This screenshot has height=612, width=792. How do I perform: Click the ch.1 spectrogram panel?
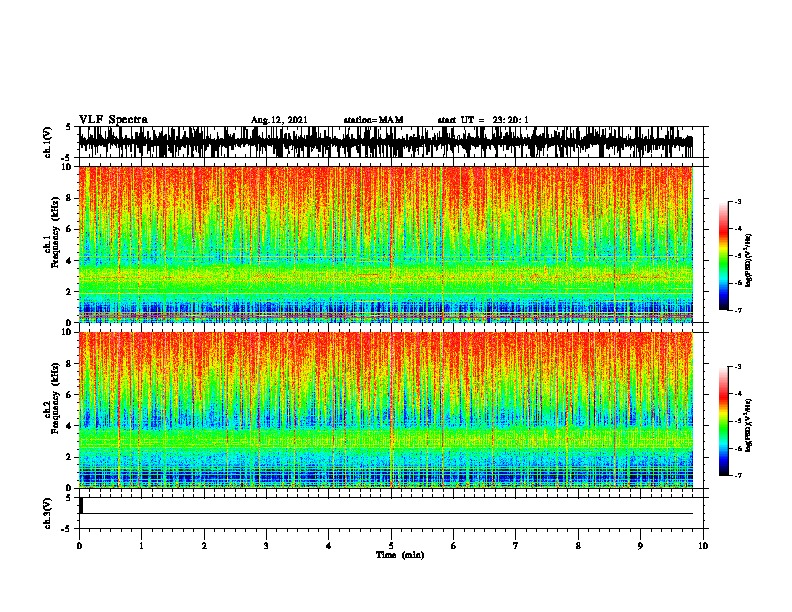pos(386,244)
